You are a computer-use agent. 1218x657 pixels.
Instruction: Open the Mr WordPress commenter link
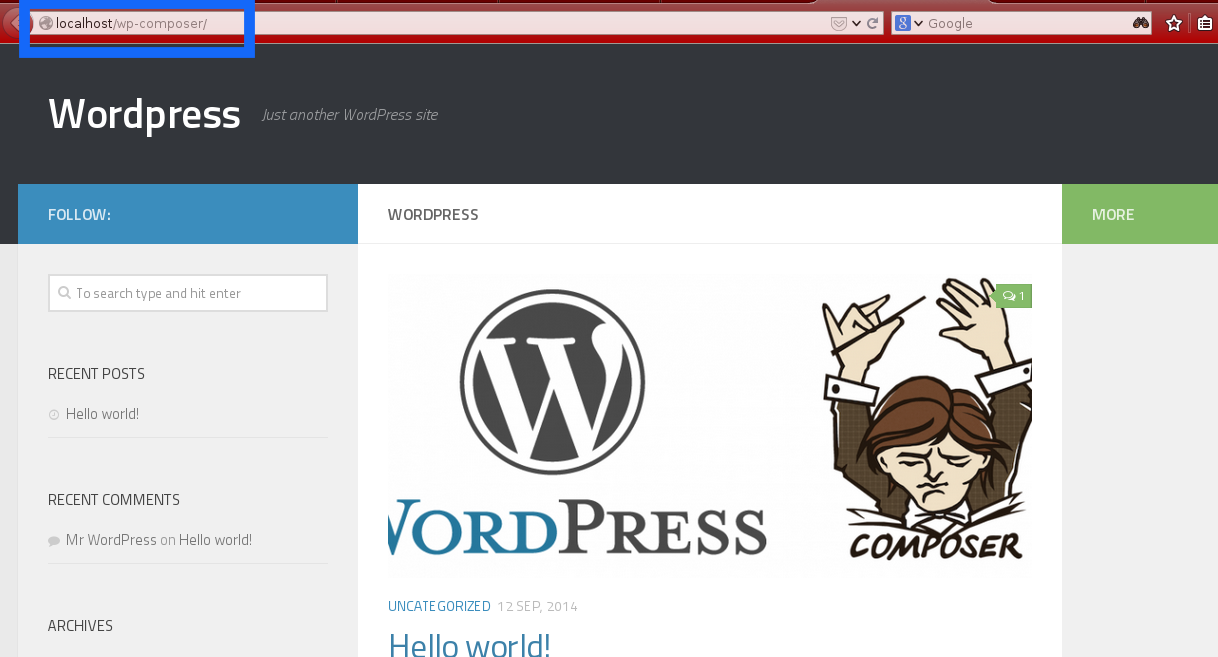point(111,540)
